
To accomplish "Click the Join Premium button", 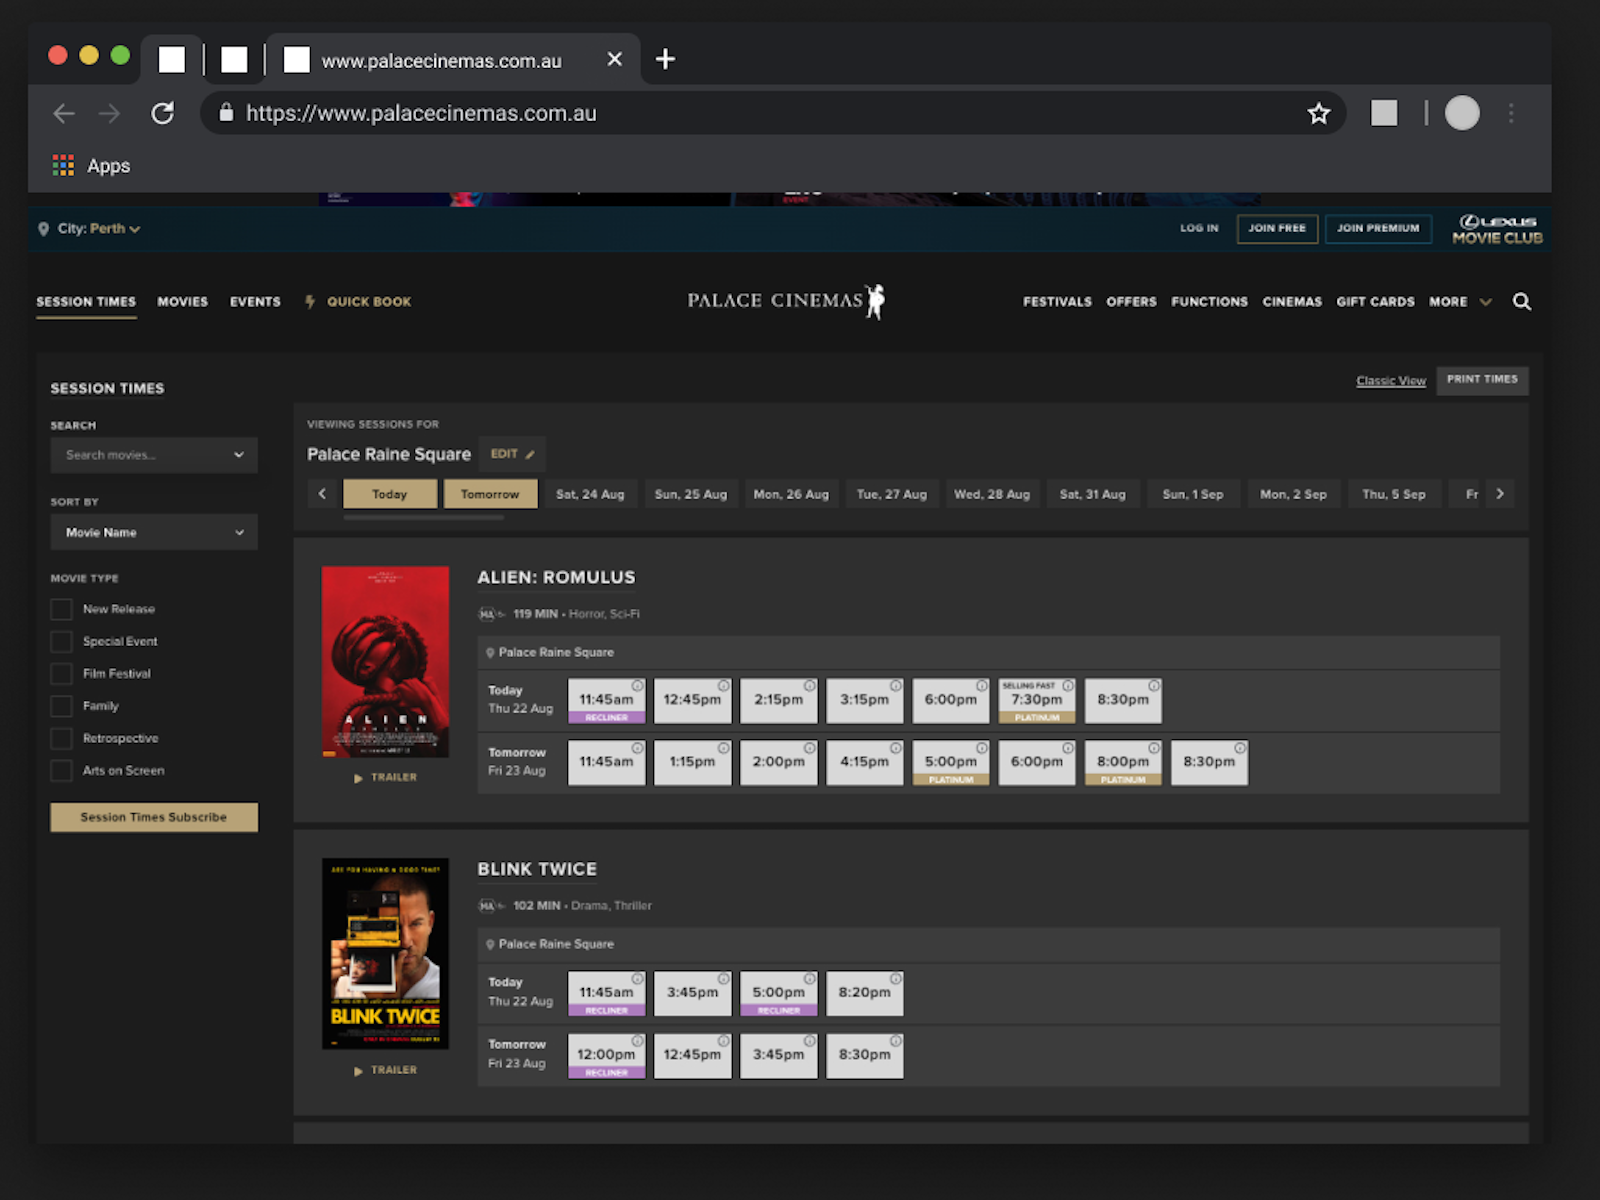I will [x=1378, y=229].
